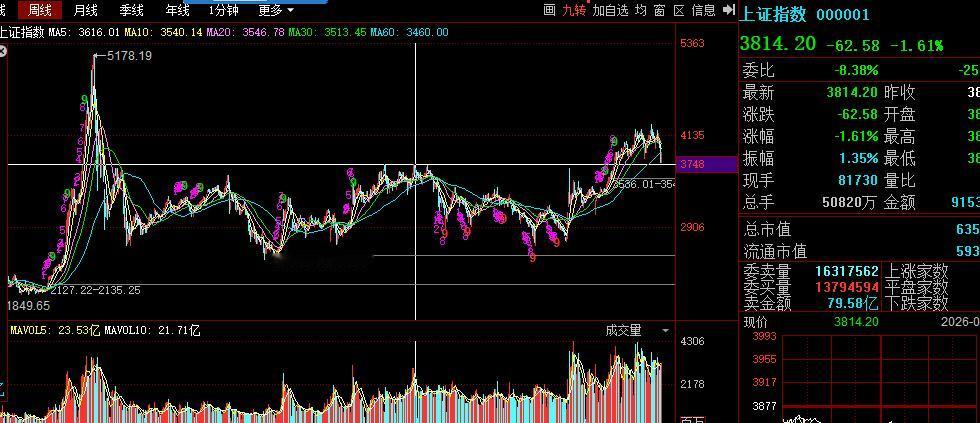This screenshot has width=980, height=423.
Task: Click the 2127.22-2135.25 gap annotation
Action: 96,290
